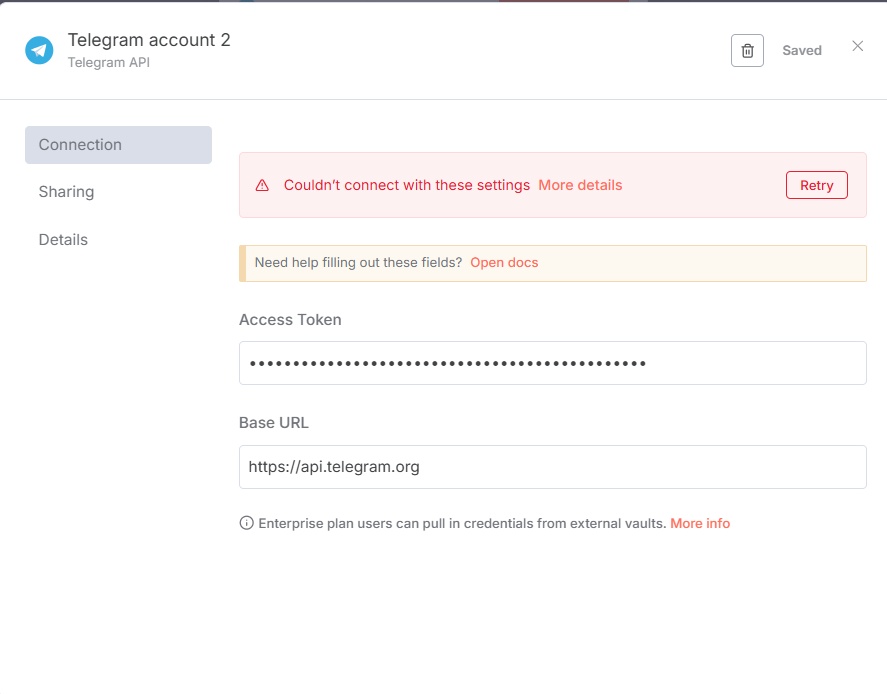Click the warning triangle in the error banner
The image size is (887, 694).
(263, 185)
